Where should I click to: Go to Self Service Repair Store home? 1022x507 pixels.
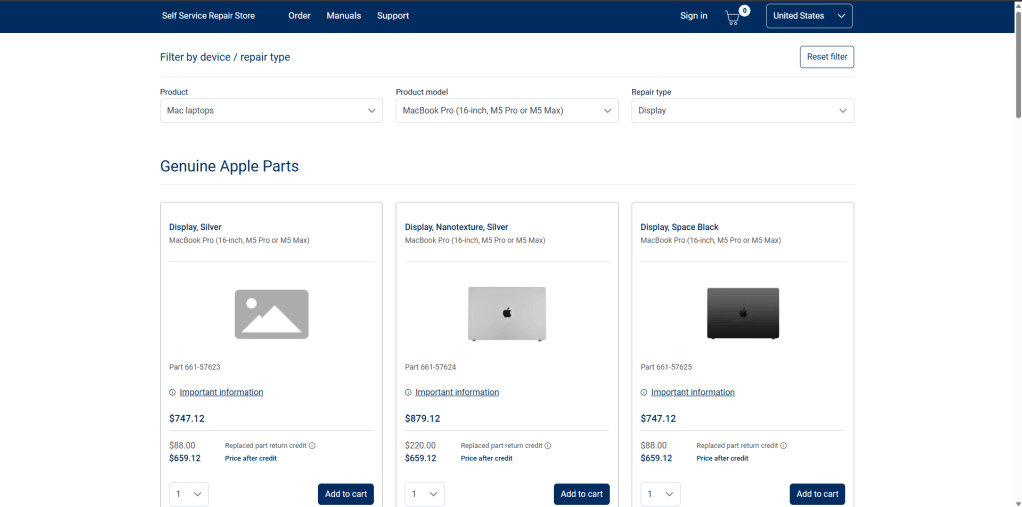pos(209,16)
